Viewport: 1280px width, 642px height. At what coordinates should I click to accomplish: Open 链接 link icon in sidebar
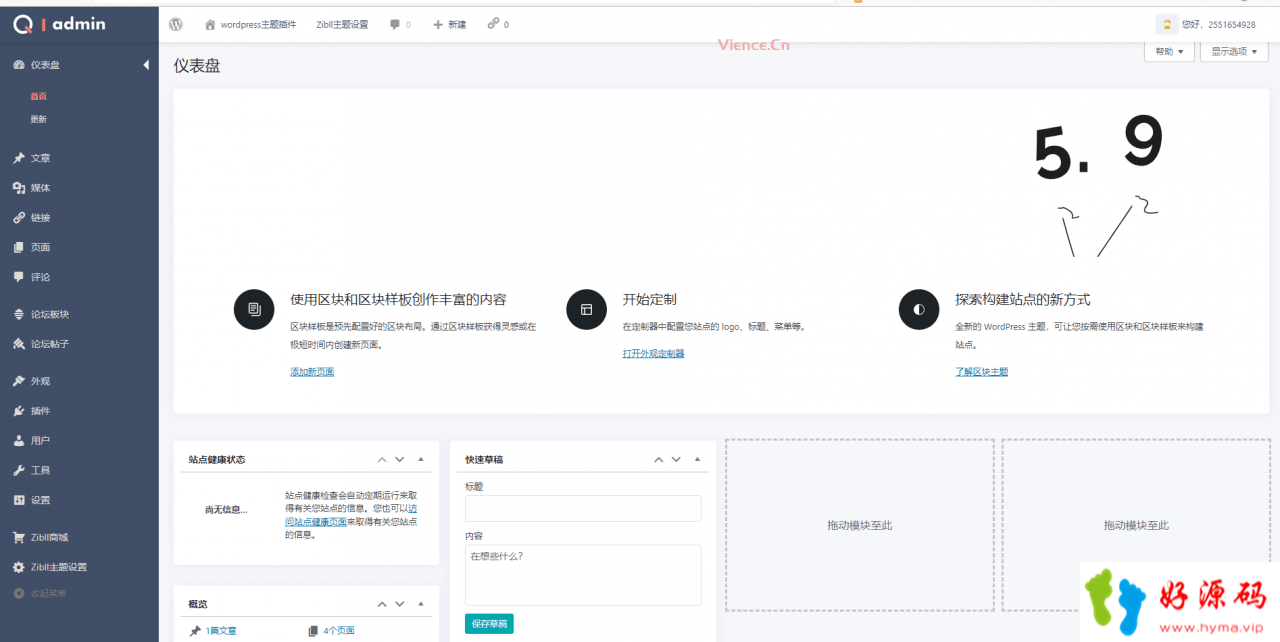pos(19,217)
